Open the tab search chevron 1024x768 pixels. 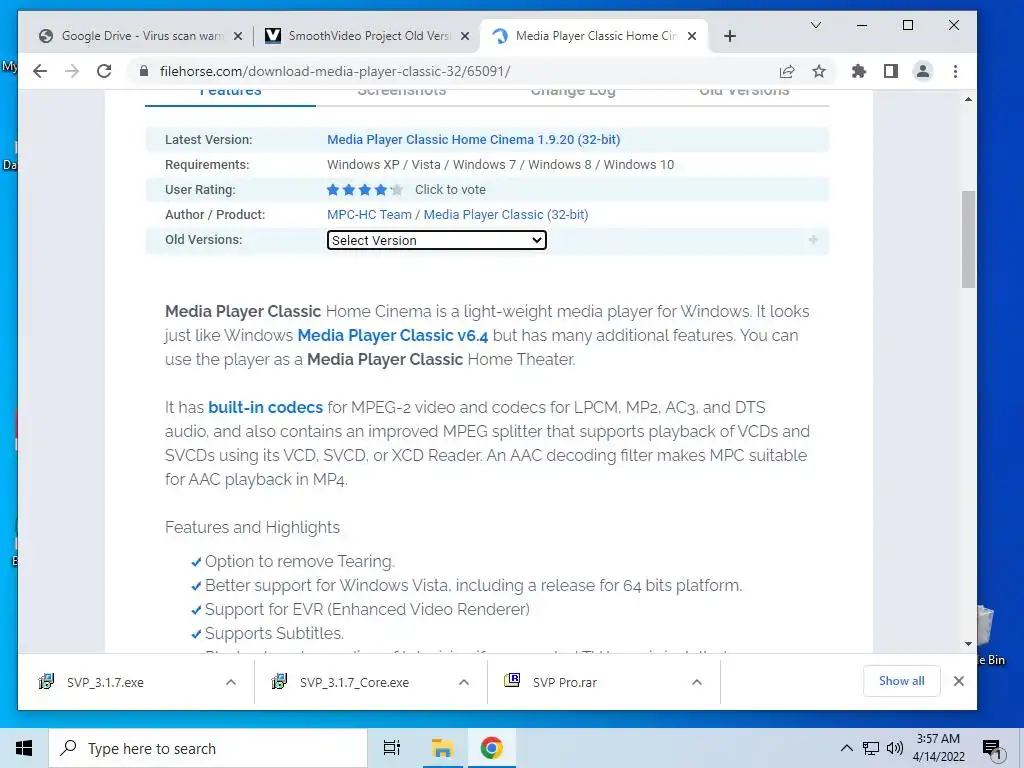816,25
